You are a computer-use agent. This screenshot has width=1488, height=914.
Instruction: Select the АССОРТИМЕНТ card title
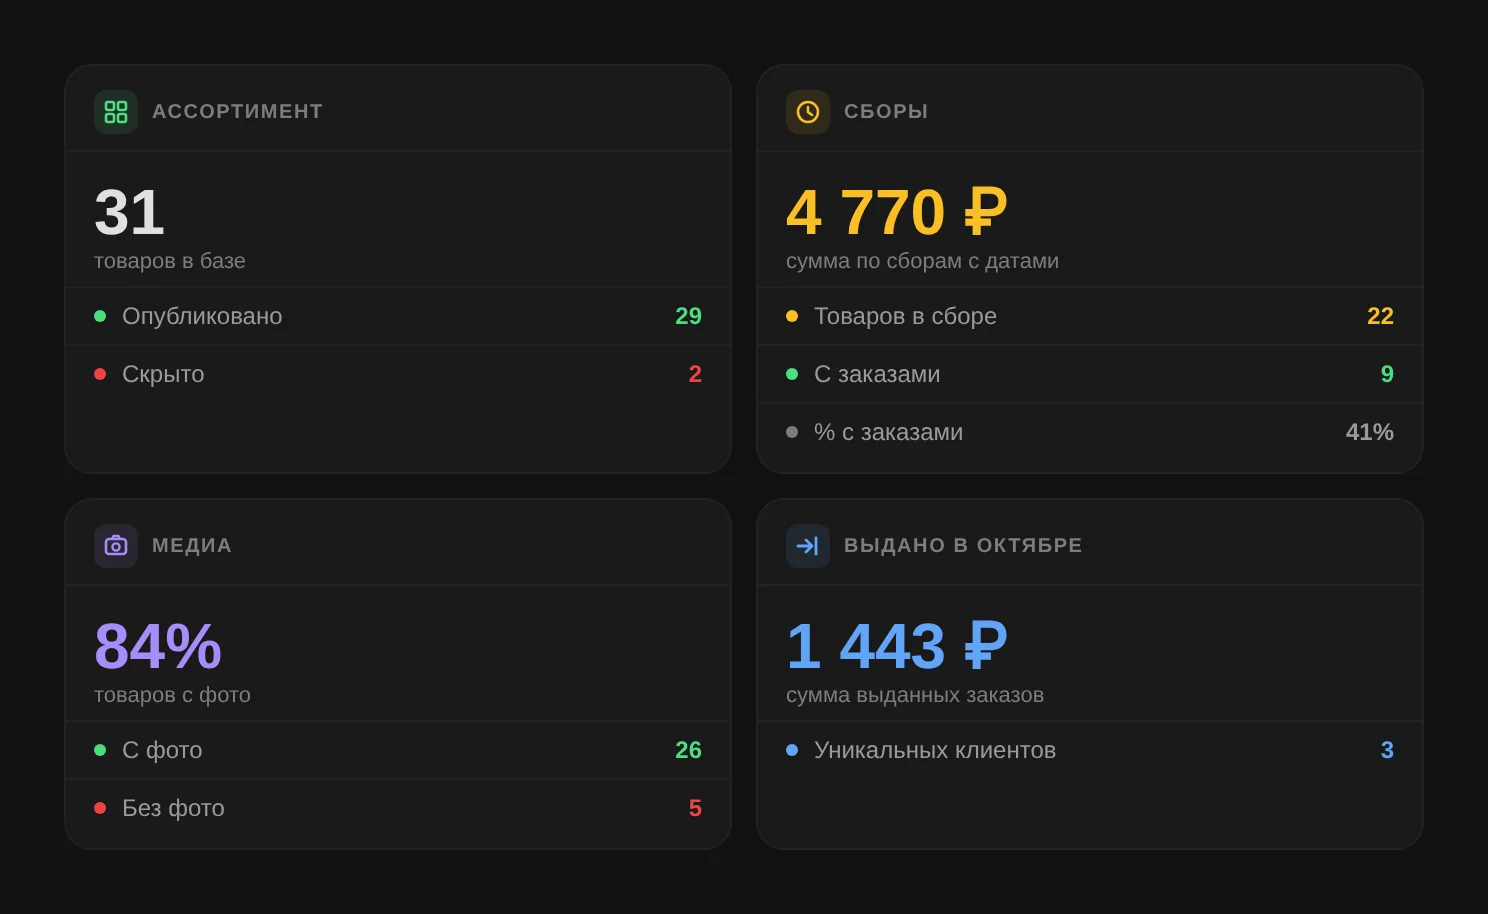pos(238,112)
